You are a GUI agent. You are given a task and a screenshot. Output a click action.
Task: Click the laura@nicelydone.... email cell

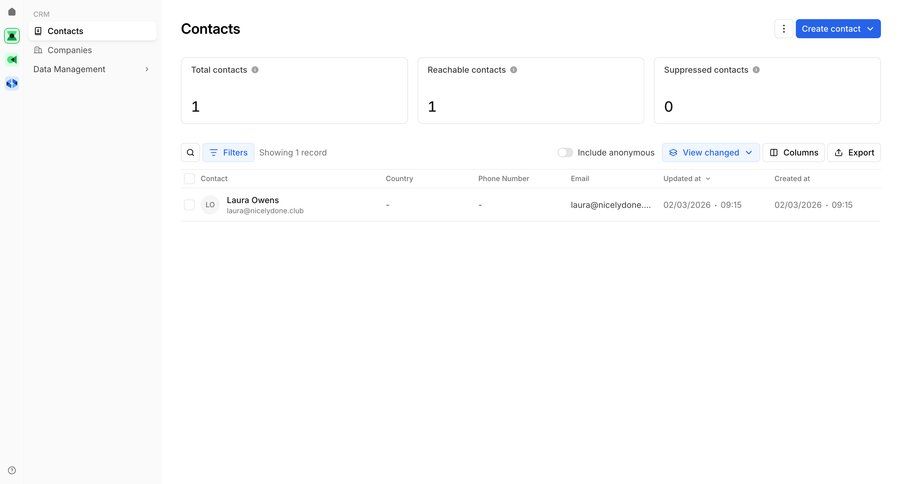[x=611, y=205]
